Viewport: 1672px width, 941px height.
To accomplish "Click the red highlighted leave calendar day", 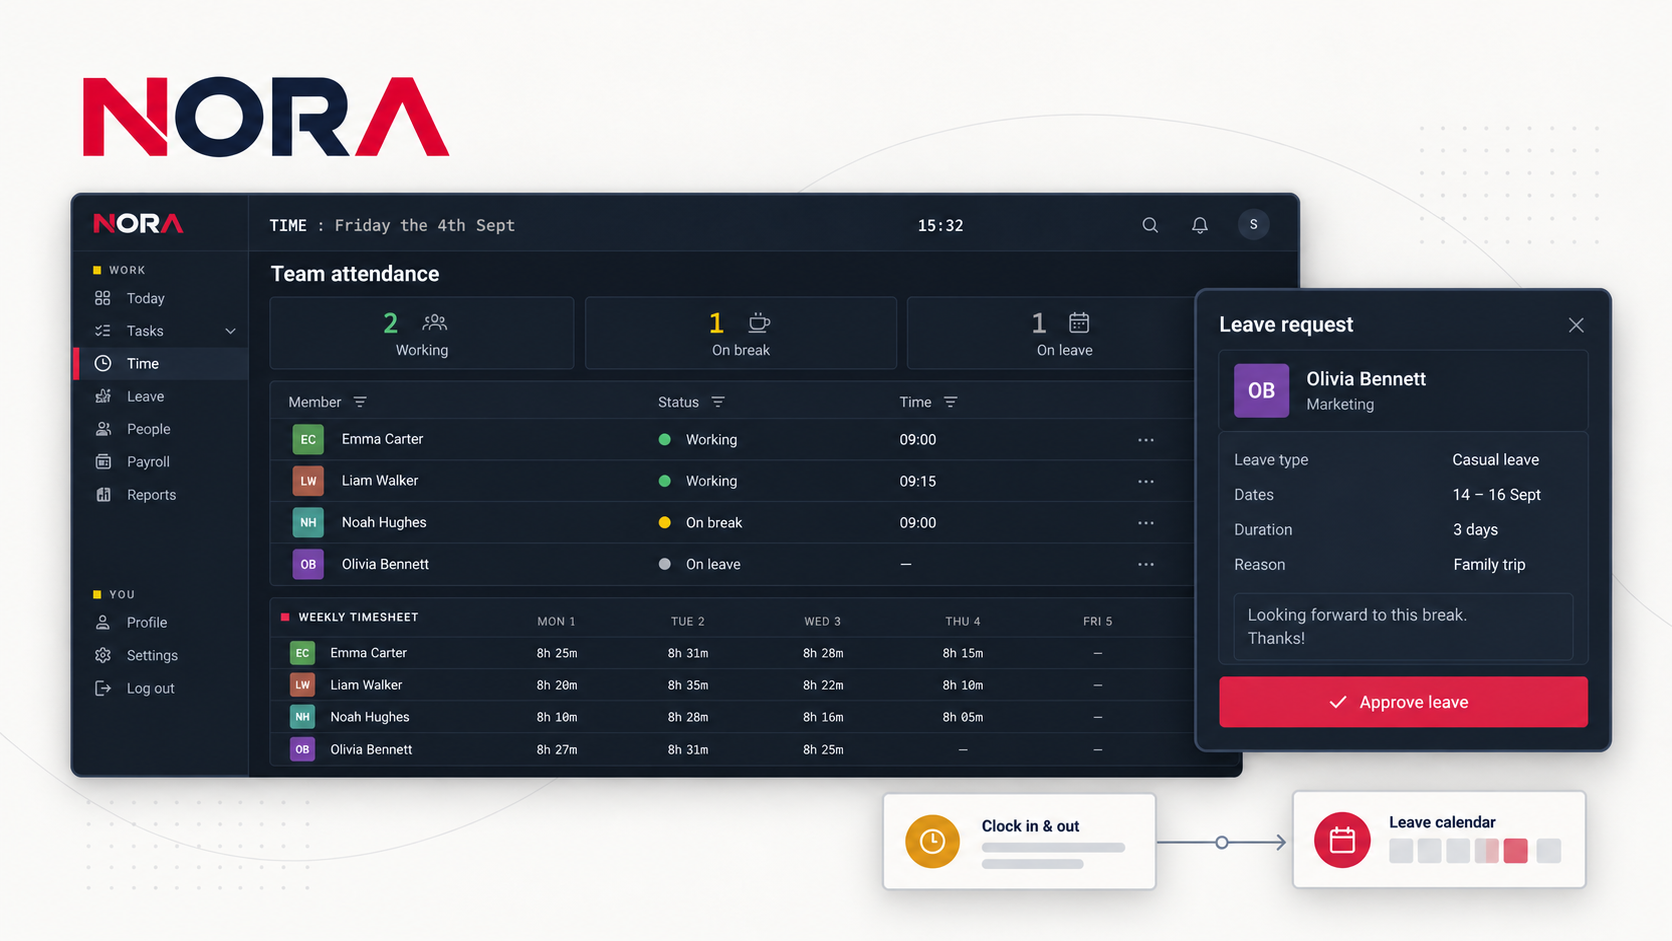I will [x=1515, y=851].
